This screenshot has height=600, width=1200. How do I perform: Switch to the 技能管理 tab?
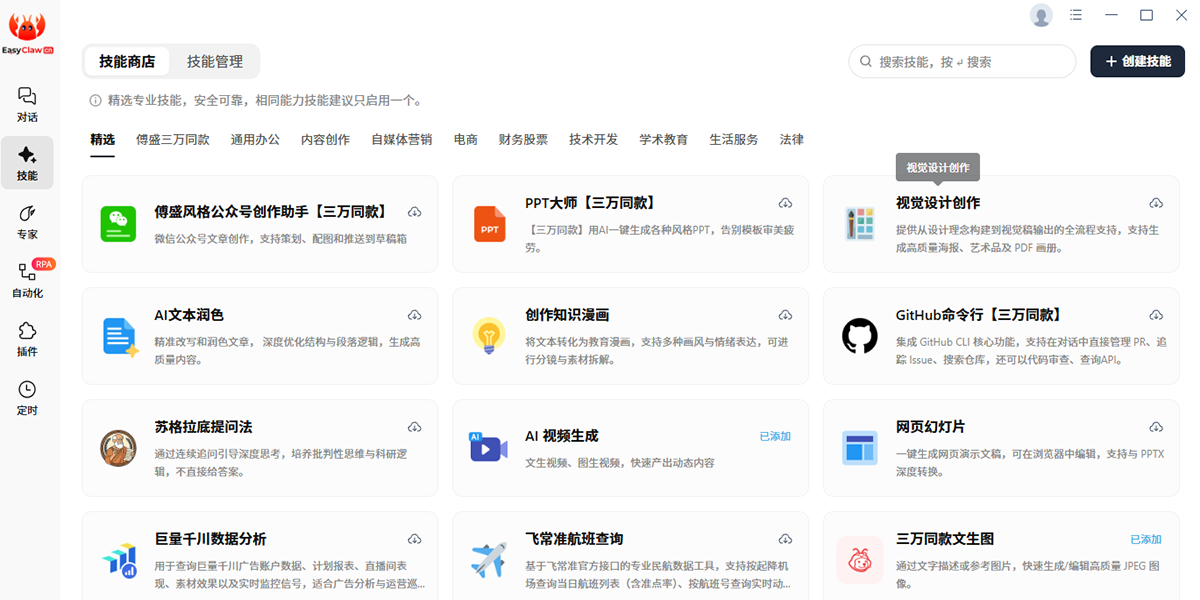[x=215, y=61]
